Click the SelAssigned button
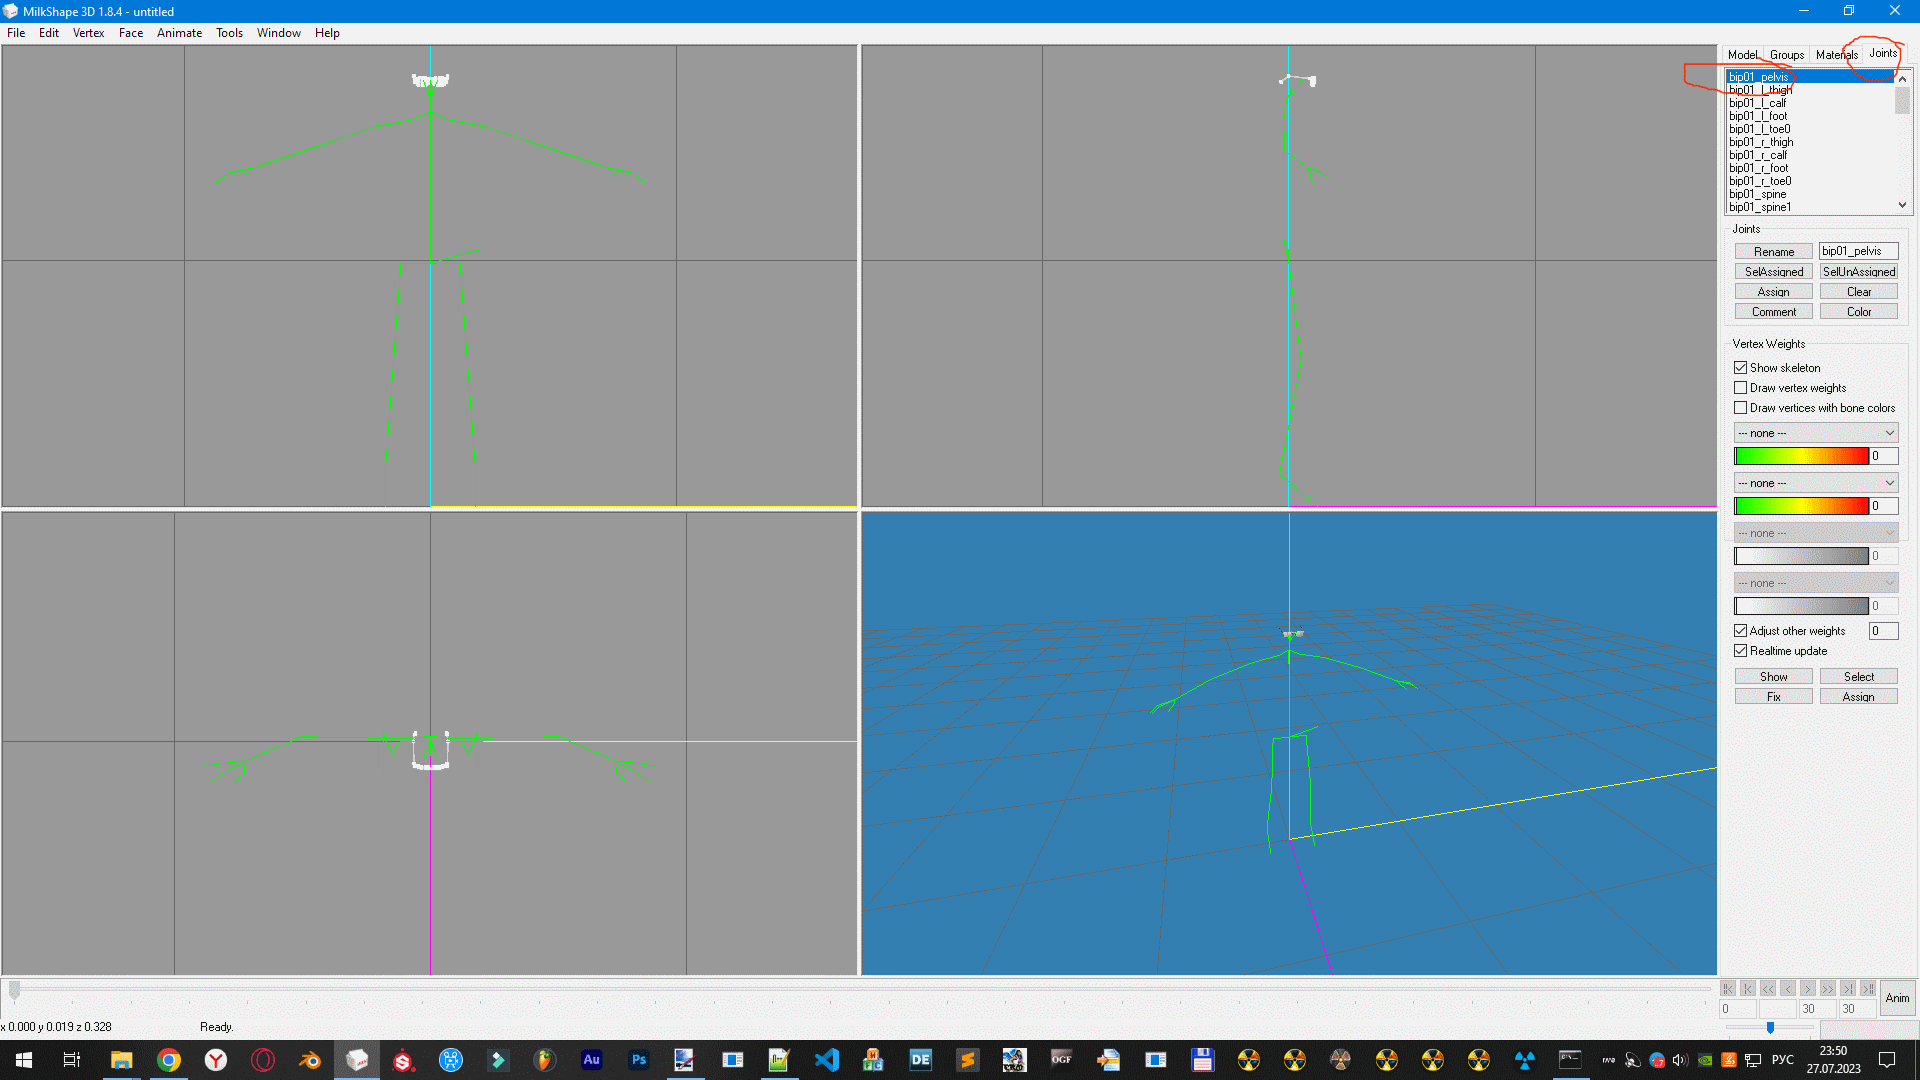The width and height of the screenshot is (1920, 1080). pos(1774,272)
